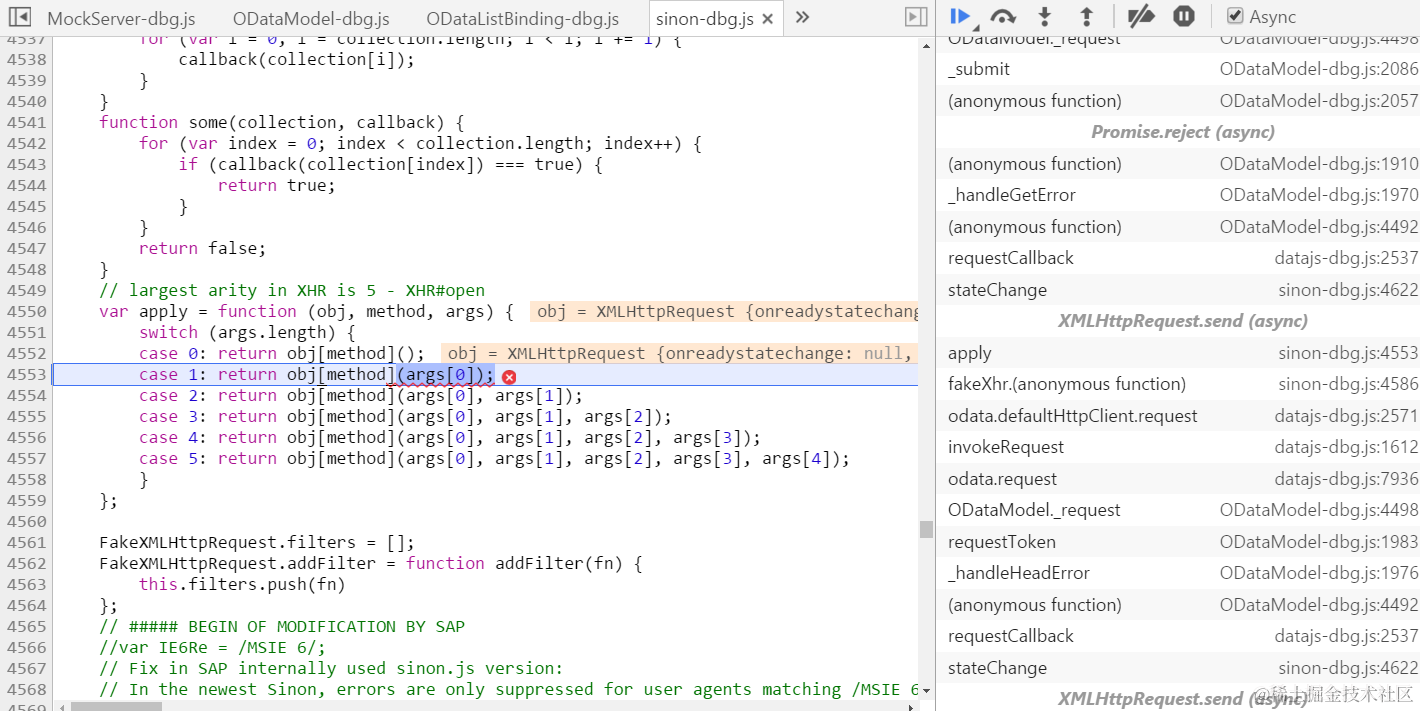Toggle pause on exceptions
The image size is (1420, 711).
pos(1184,16)
